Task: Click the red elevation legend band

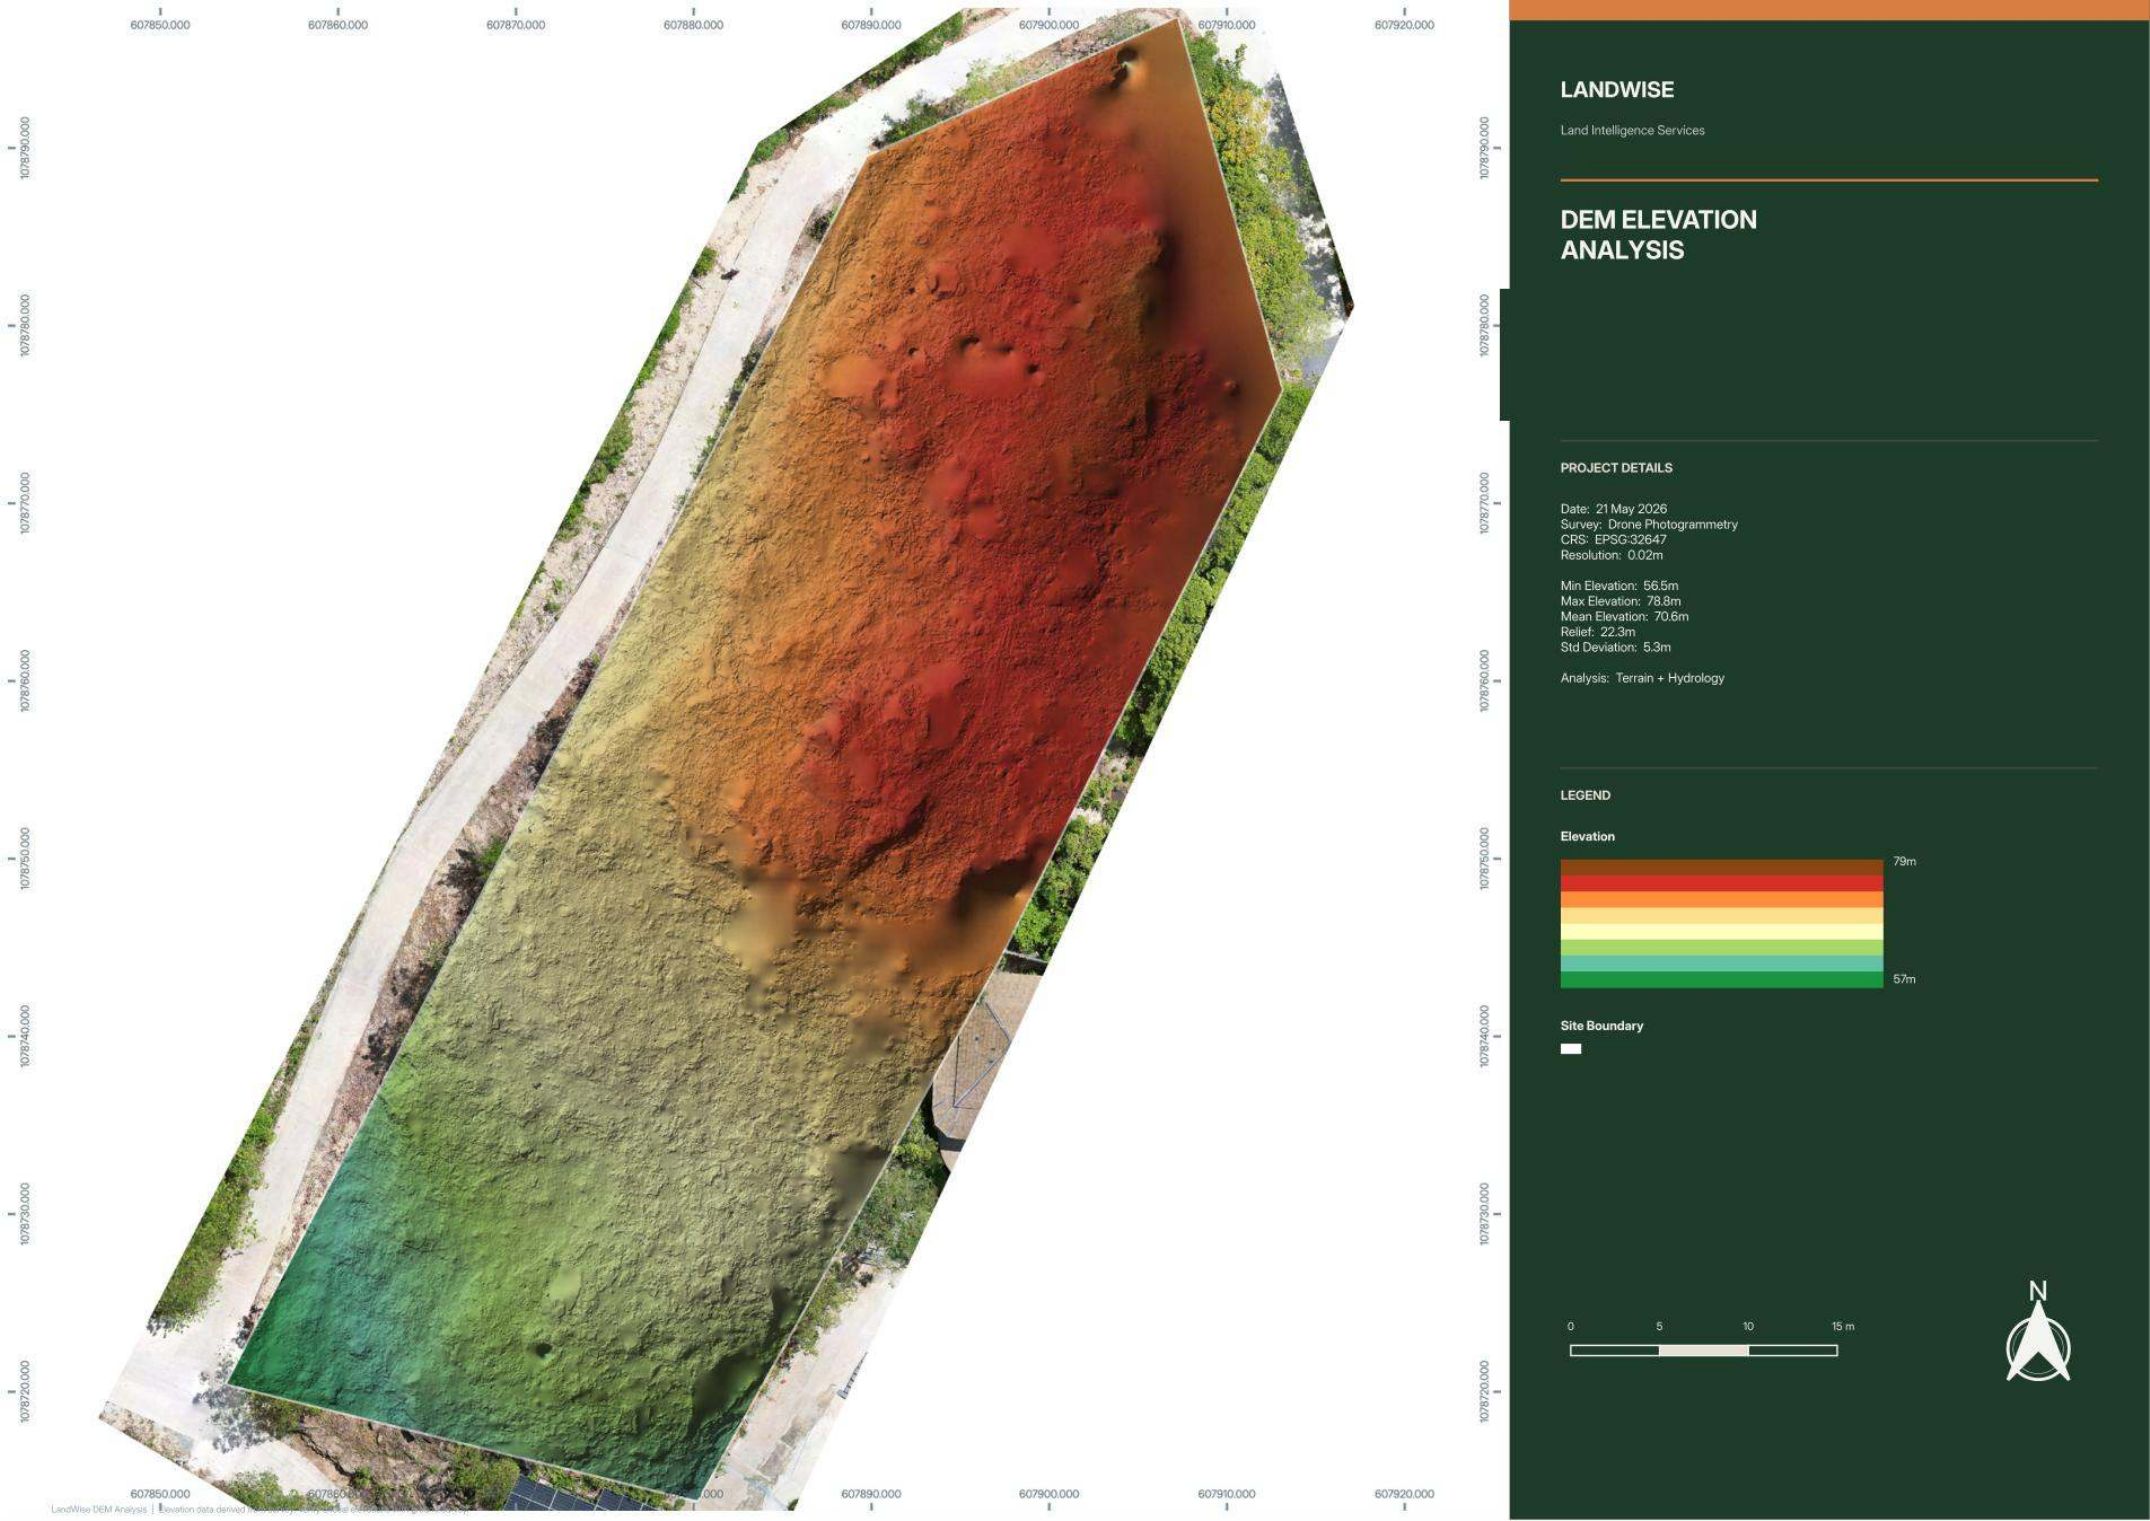Action: click(1721, 884)
